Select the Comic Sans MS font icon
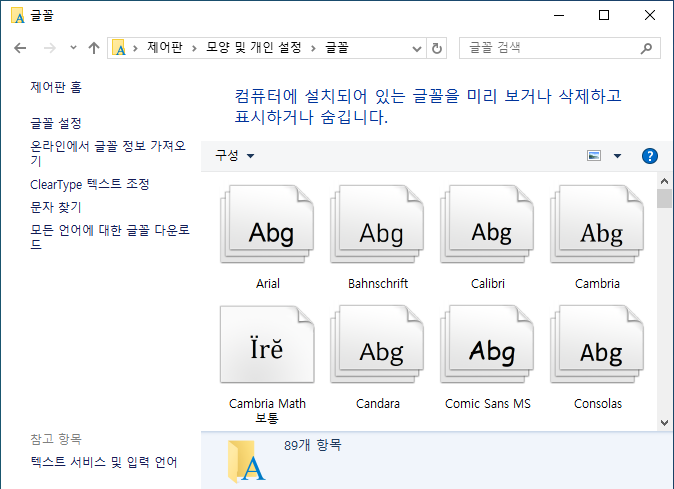 [x=487, y=345]
